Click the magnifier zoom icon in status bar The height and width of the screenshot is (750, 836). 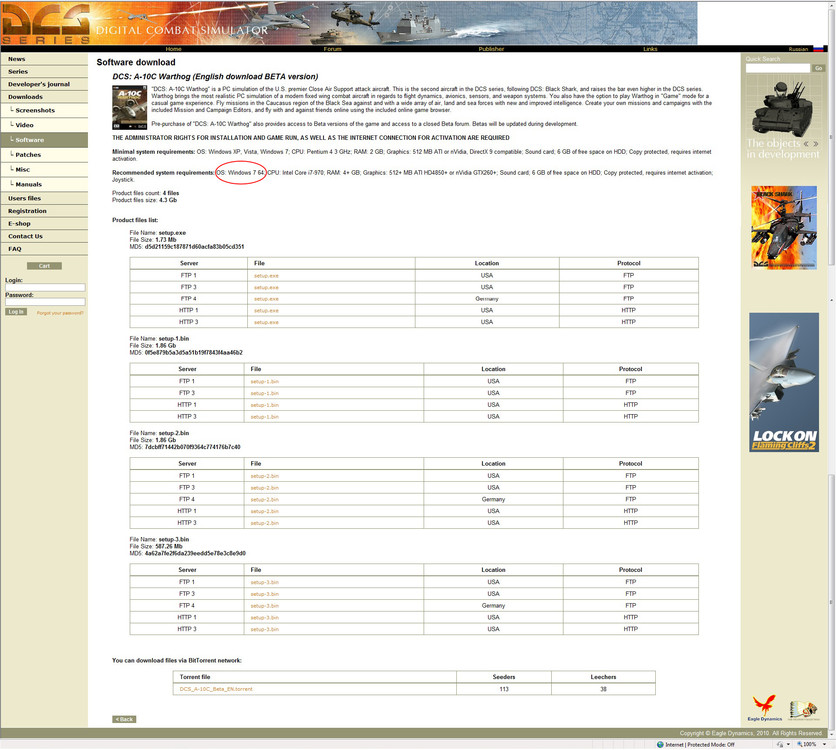(800, 745)
